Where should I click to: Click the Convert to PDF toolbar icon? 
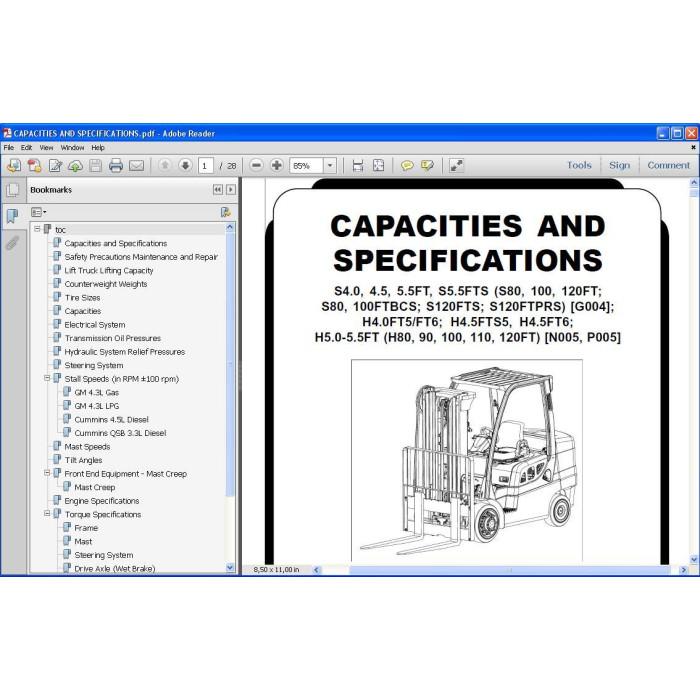coord(34,166)
